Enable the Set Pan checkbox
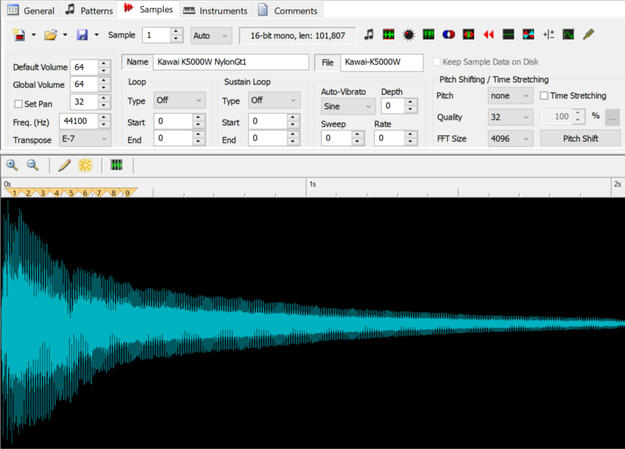 click(x=19, y=103)
